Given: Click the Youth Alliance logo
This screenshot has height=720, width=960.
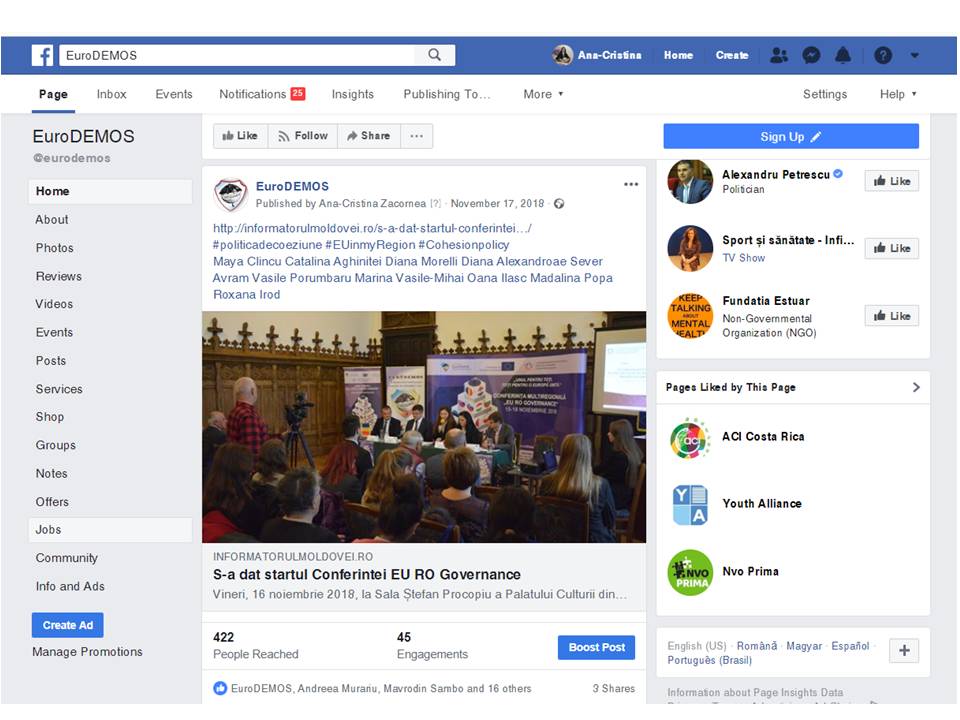Looking at the screenshot, I should click(x=690, y=505).
